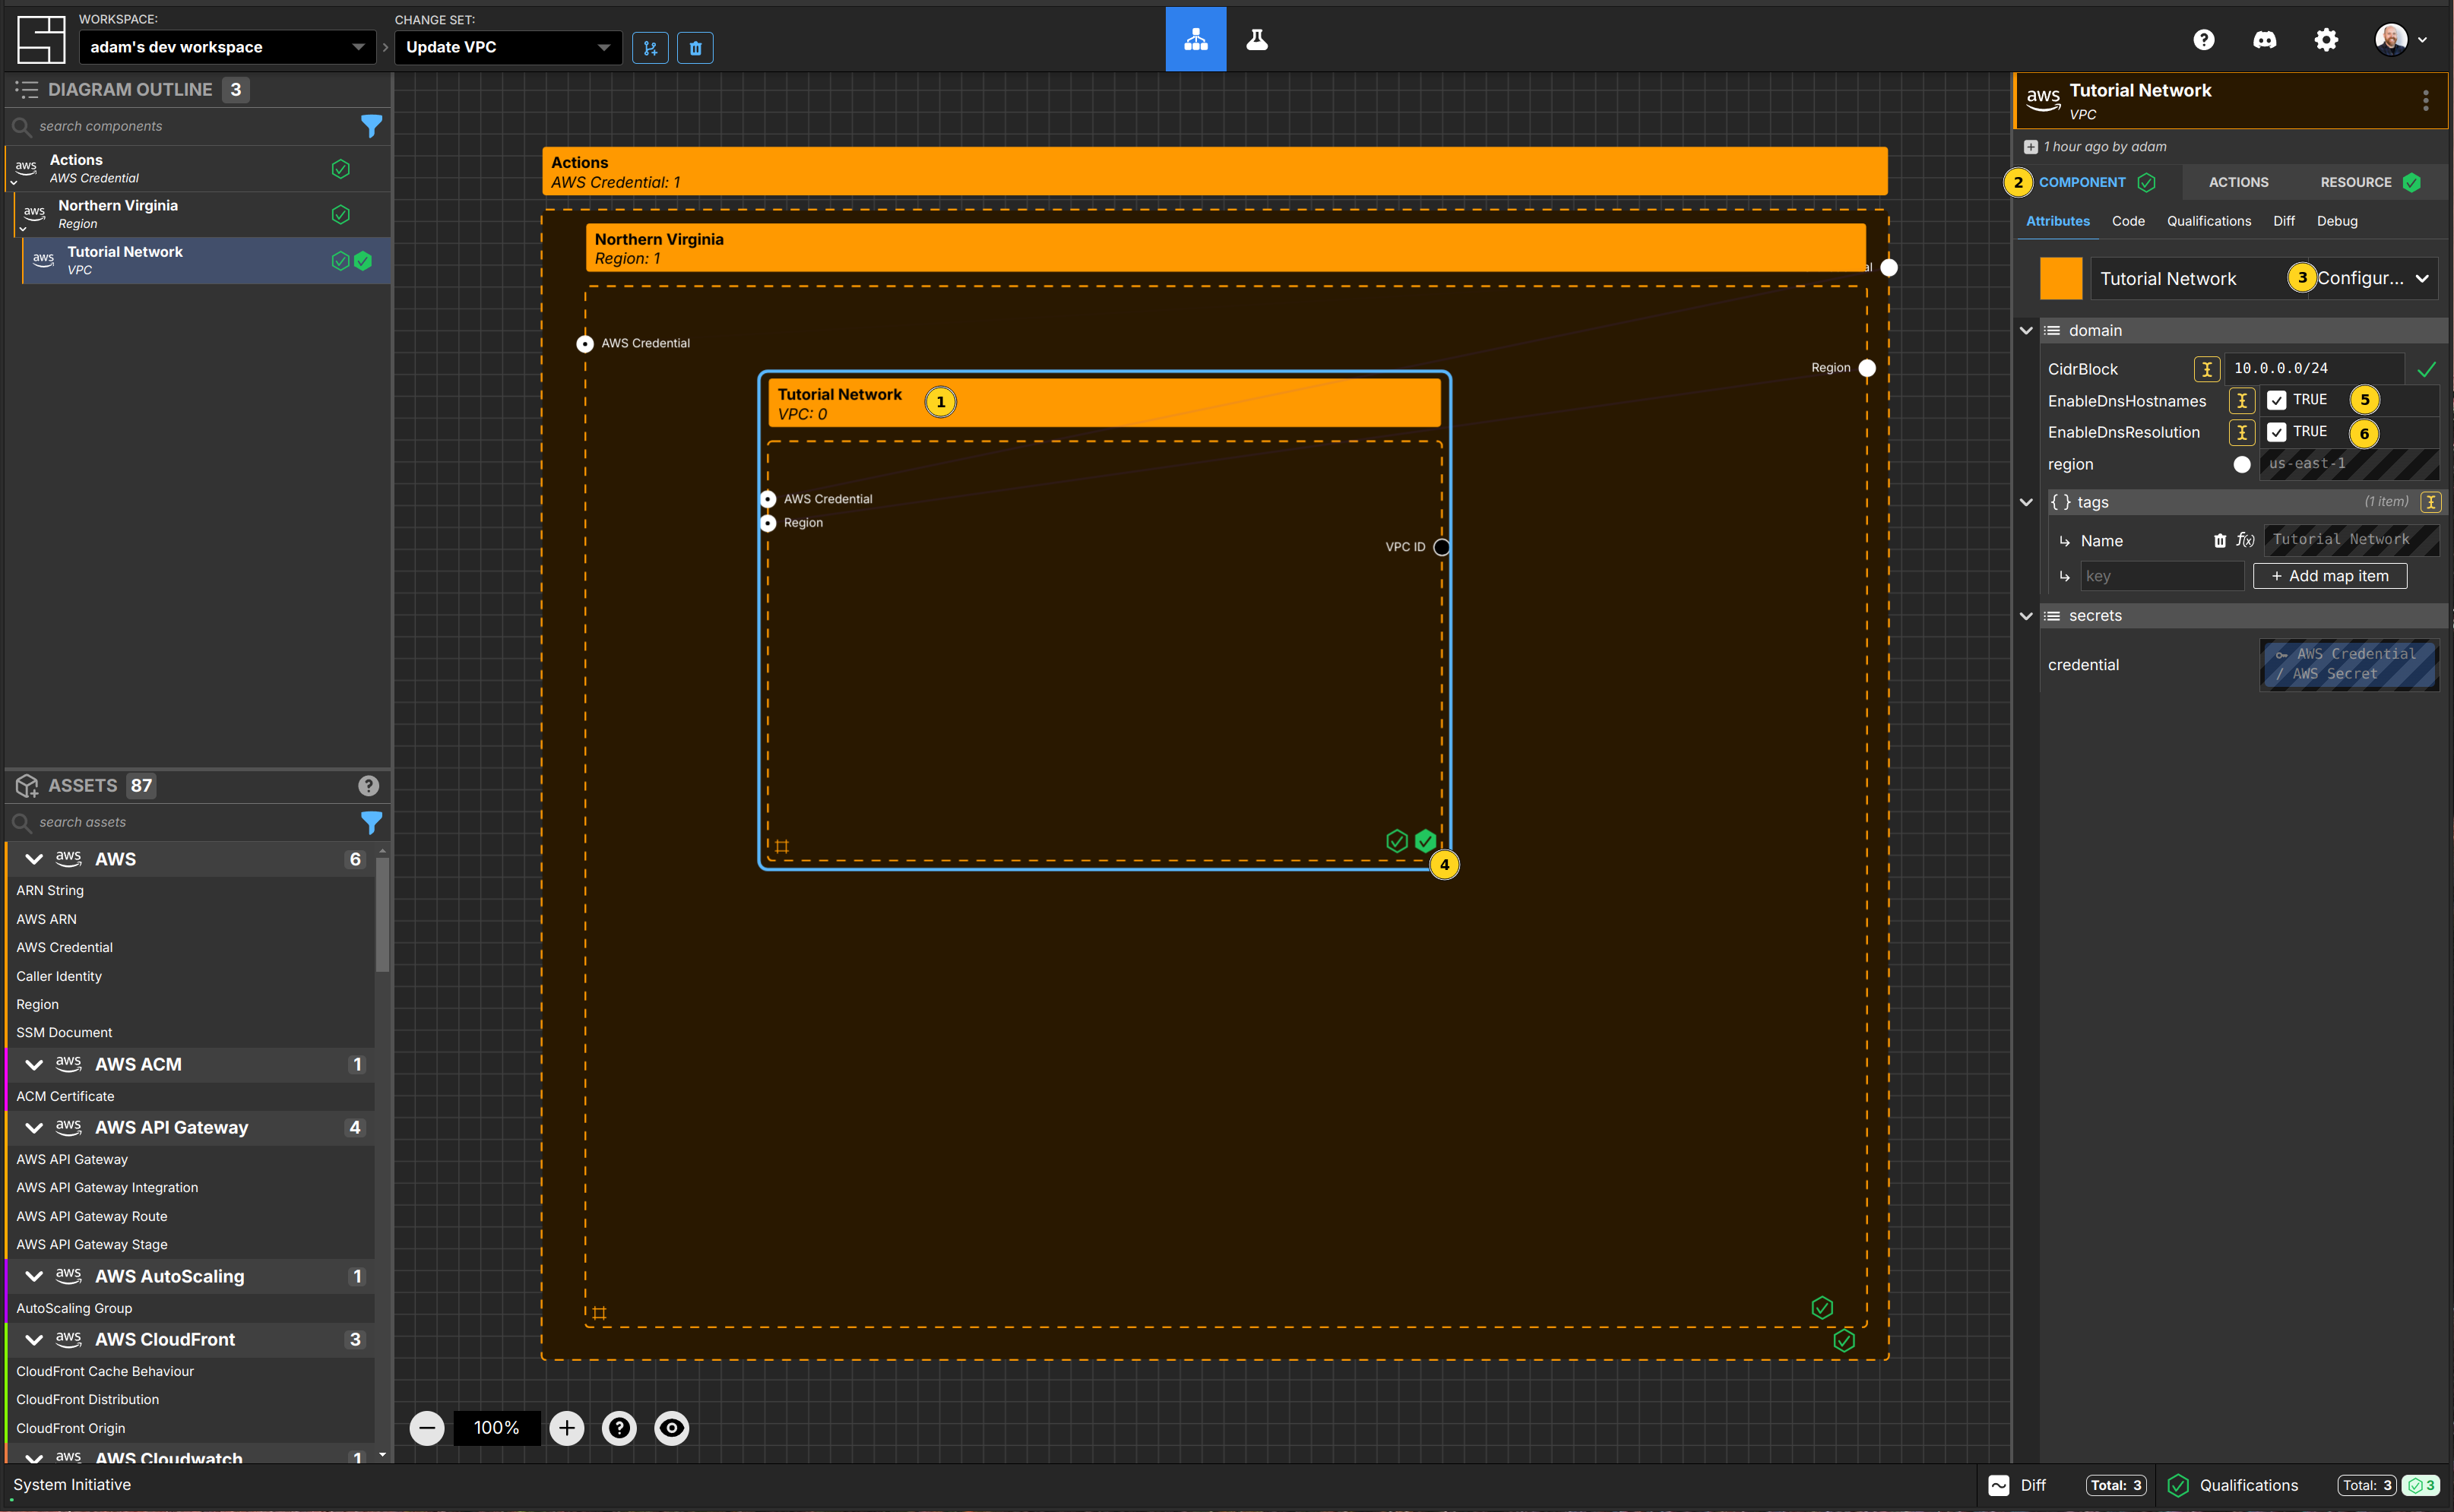Click the tag key input field
The image size is (2454, 1512).
2162,576
